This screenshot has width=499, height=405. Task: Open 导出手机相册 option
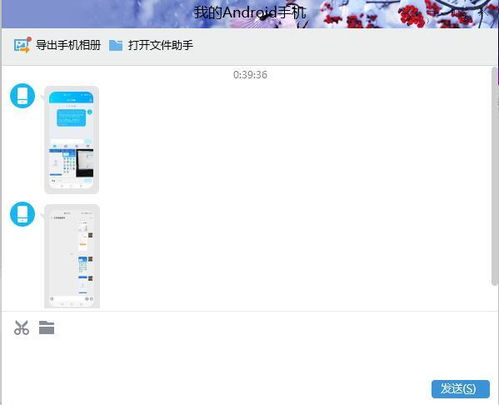(x=68, y=45)
